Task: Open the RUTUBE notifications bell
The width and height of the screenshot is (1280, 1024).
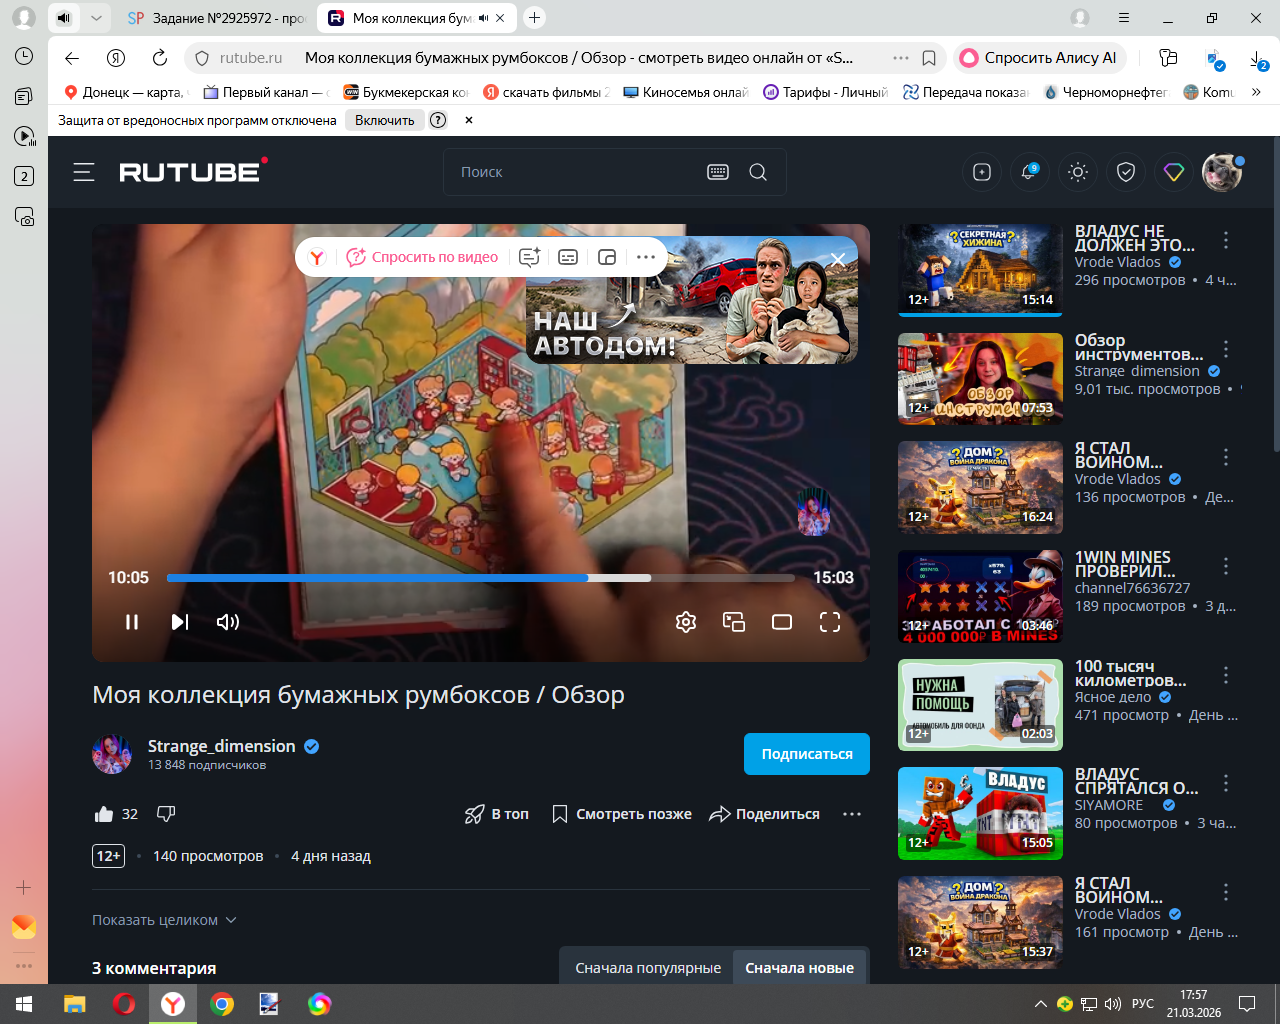Action: coord(1030,172)
